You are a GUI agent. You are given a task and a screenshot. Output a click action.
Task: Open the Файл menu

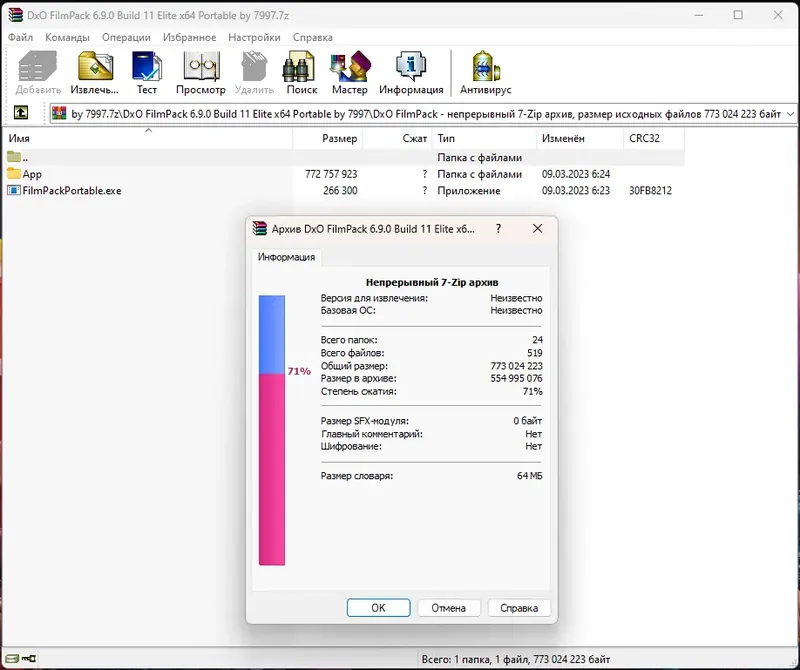(22, 37)
